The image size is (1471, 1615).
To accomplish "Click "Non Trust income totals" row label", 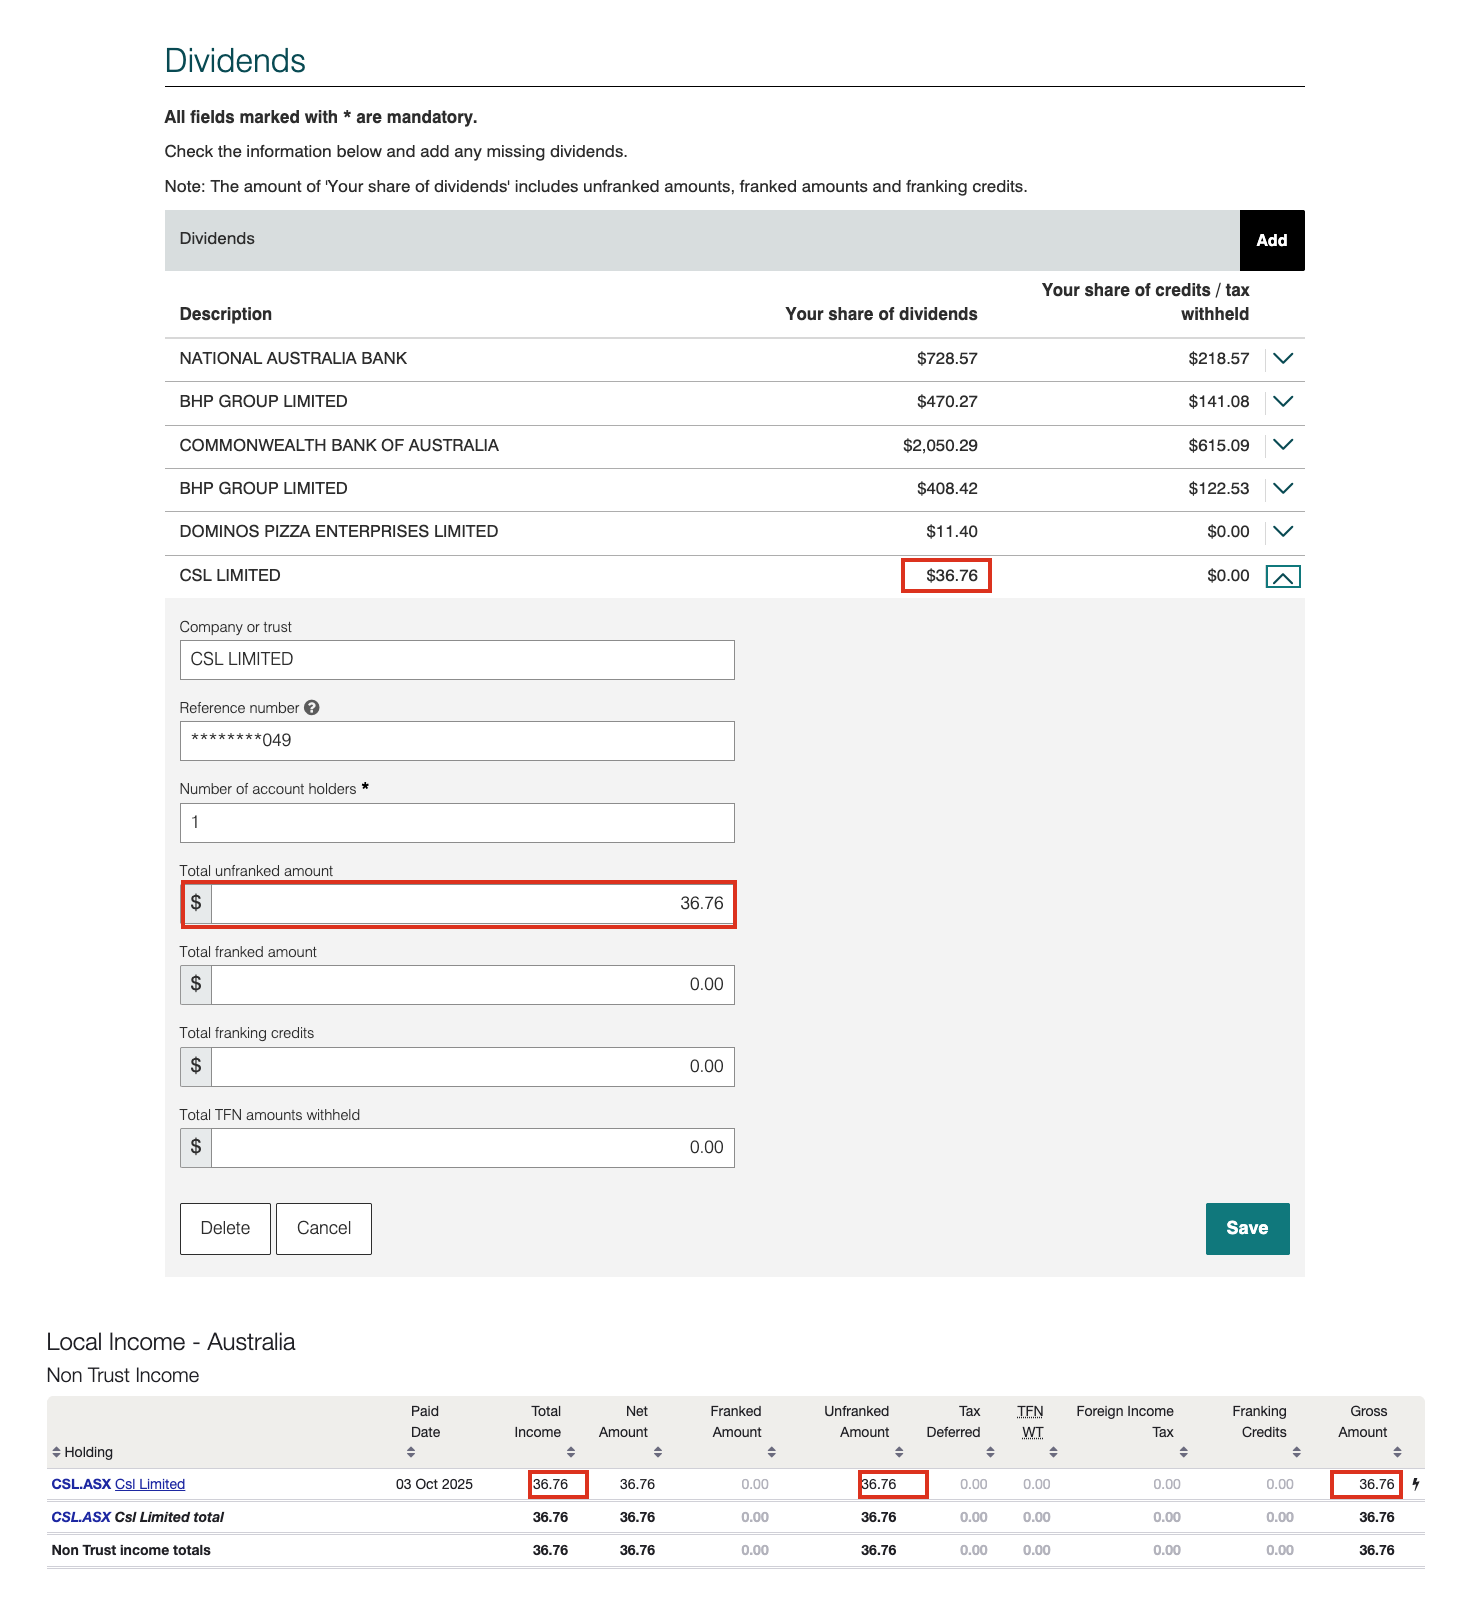I will 131,1550.
